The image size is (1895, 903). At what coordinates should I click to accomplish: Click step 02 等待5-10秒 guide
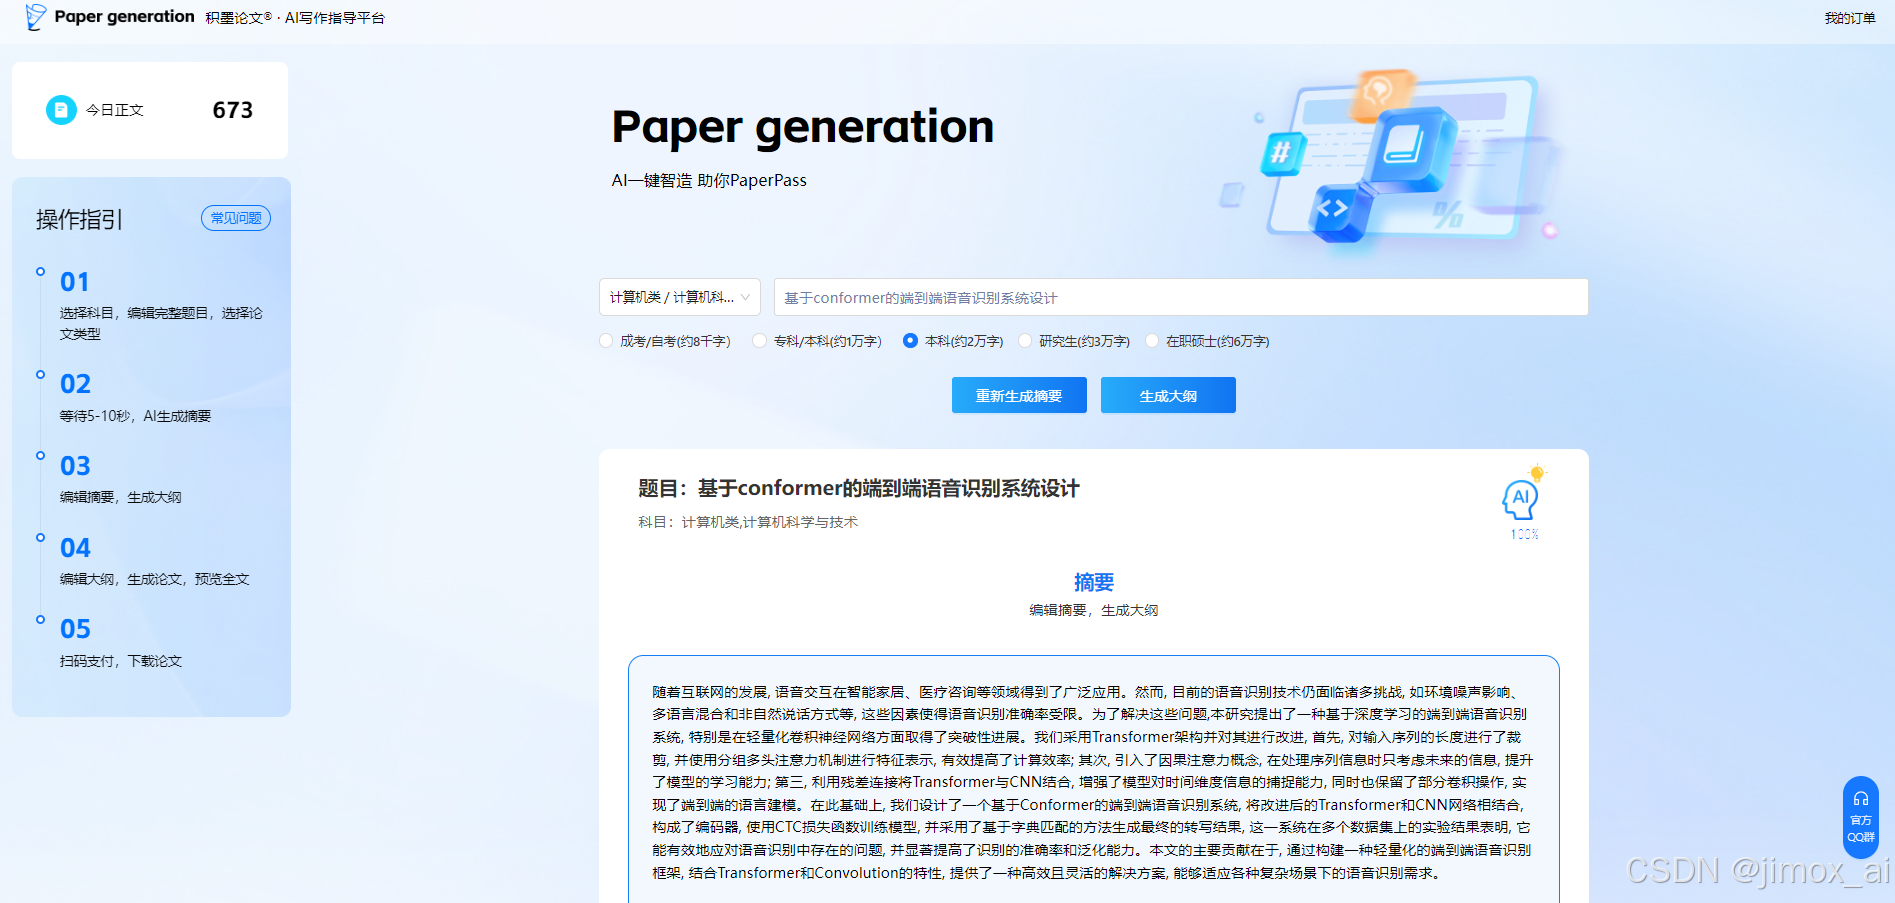coord(135,416)
